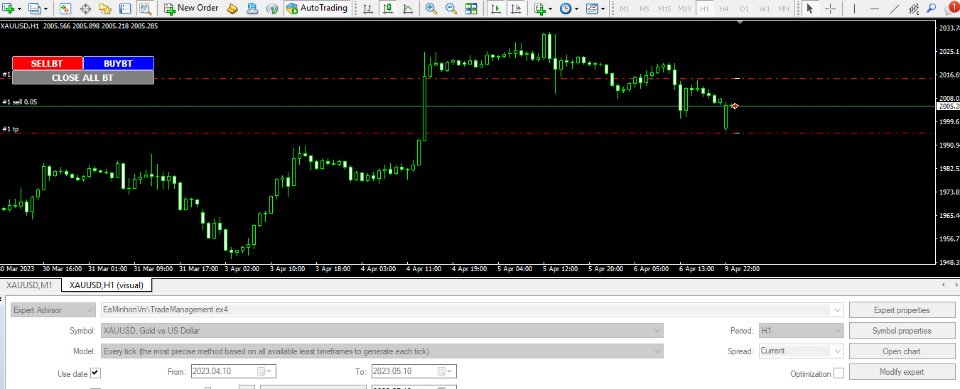960x389 pixels.
Task: Open the Periods clock icon
Action: click(565, 9)
